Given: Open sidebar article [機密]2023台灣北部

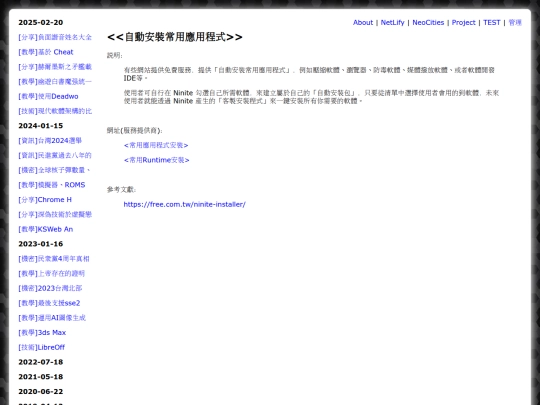Looking at the screenshot, I should pos(50,288).
